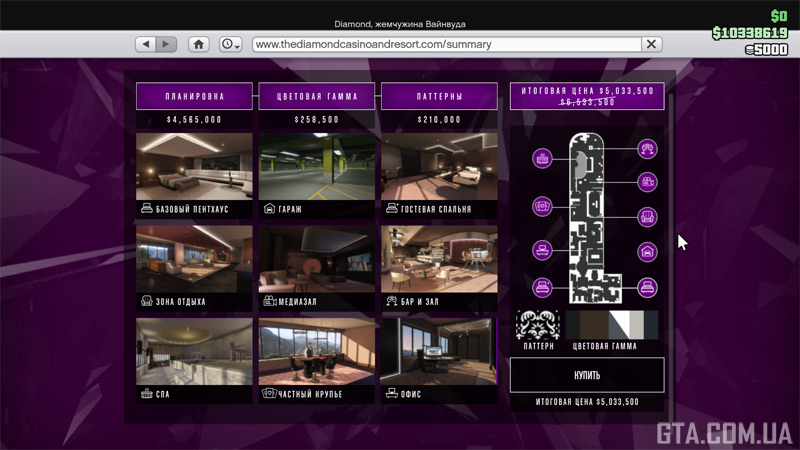Switch to the Цветовая гамма tab
The image size is (800, 450).
point(317,97)
